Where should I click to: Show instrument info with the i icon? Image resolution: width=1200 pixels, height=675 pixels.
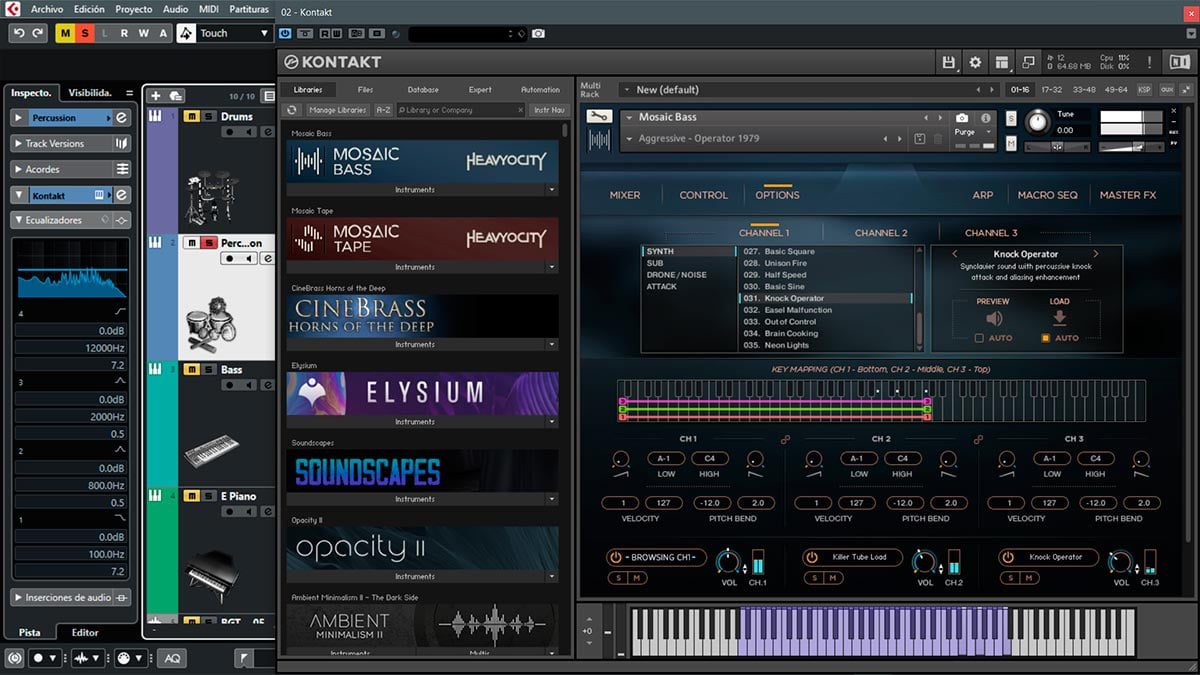[985, 117]
